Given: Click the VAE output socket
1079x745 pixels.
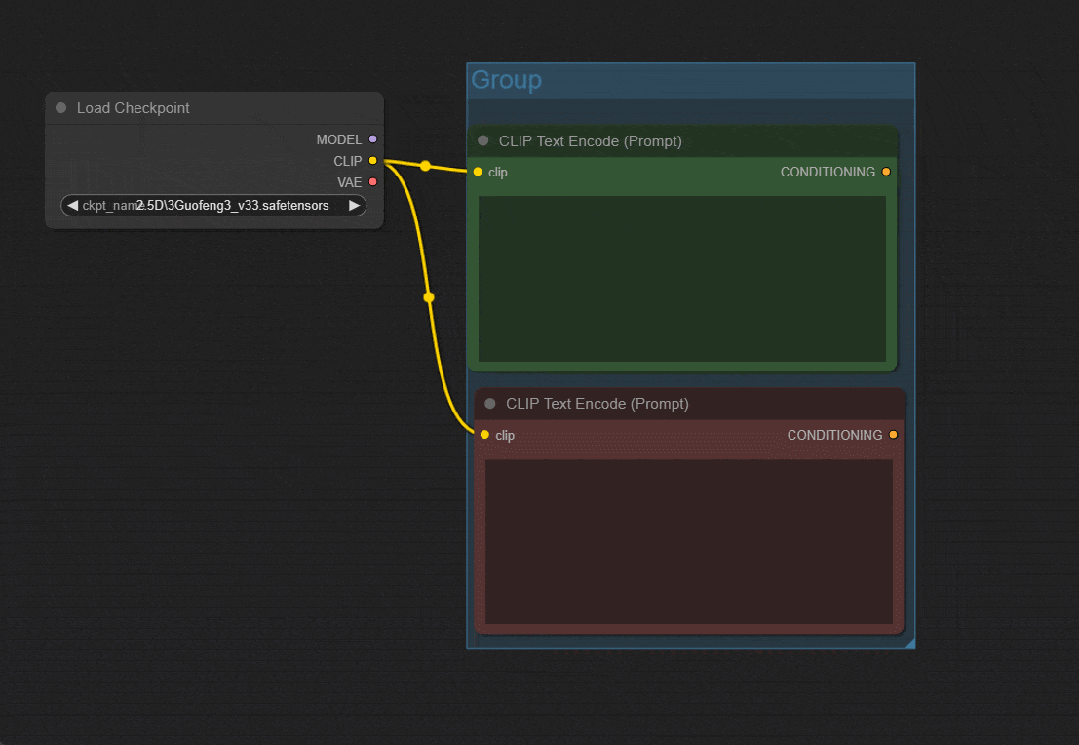Looking at the screenshot, I should click(372, 182).
